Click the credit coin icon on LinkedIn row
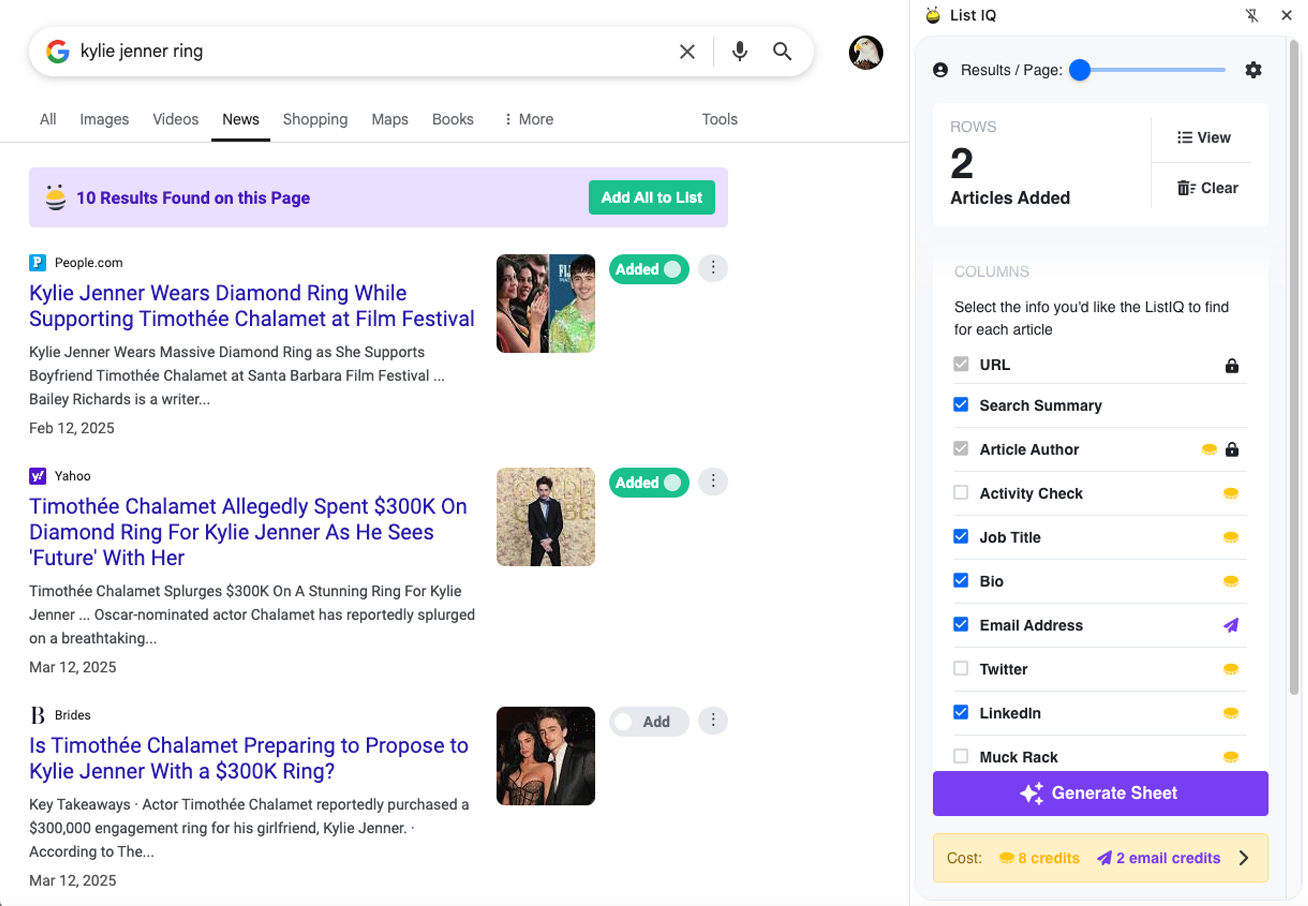The height and width of the screenshot is (906, 1308). point(1232,714)
